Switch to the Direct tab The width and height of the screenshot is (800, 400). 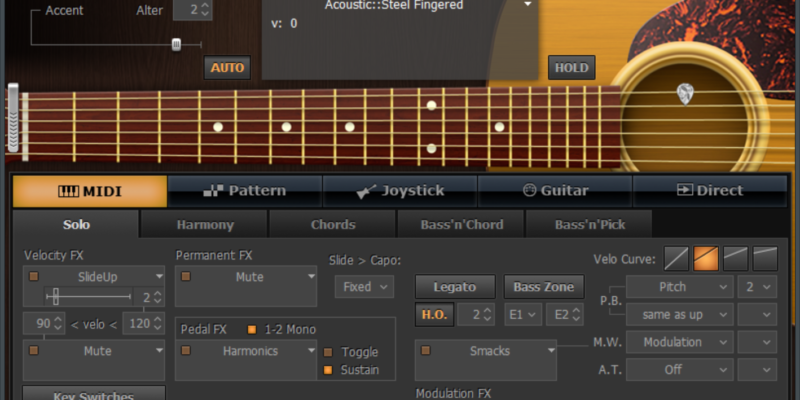(x=710, y=191)
